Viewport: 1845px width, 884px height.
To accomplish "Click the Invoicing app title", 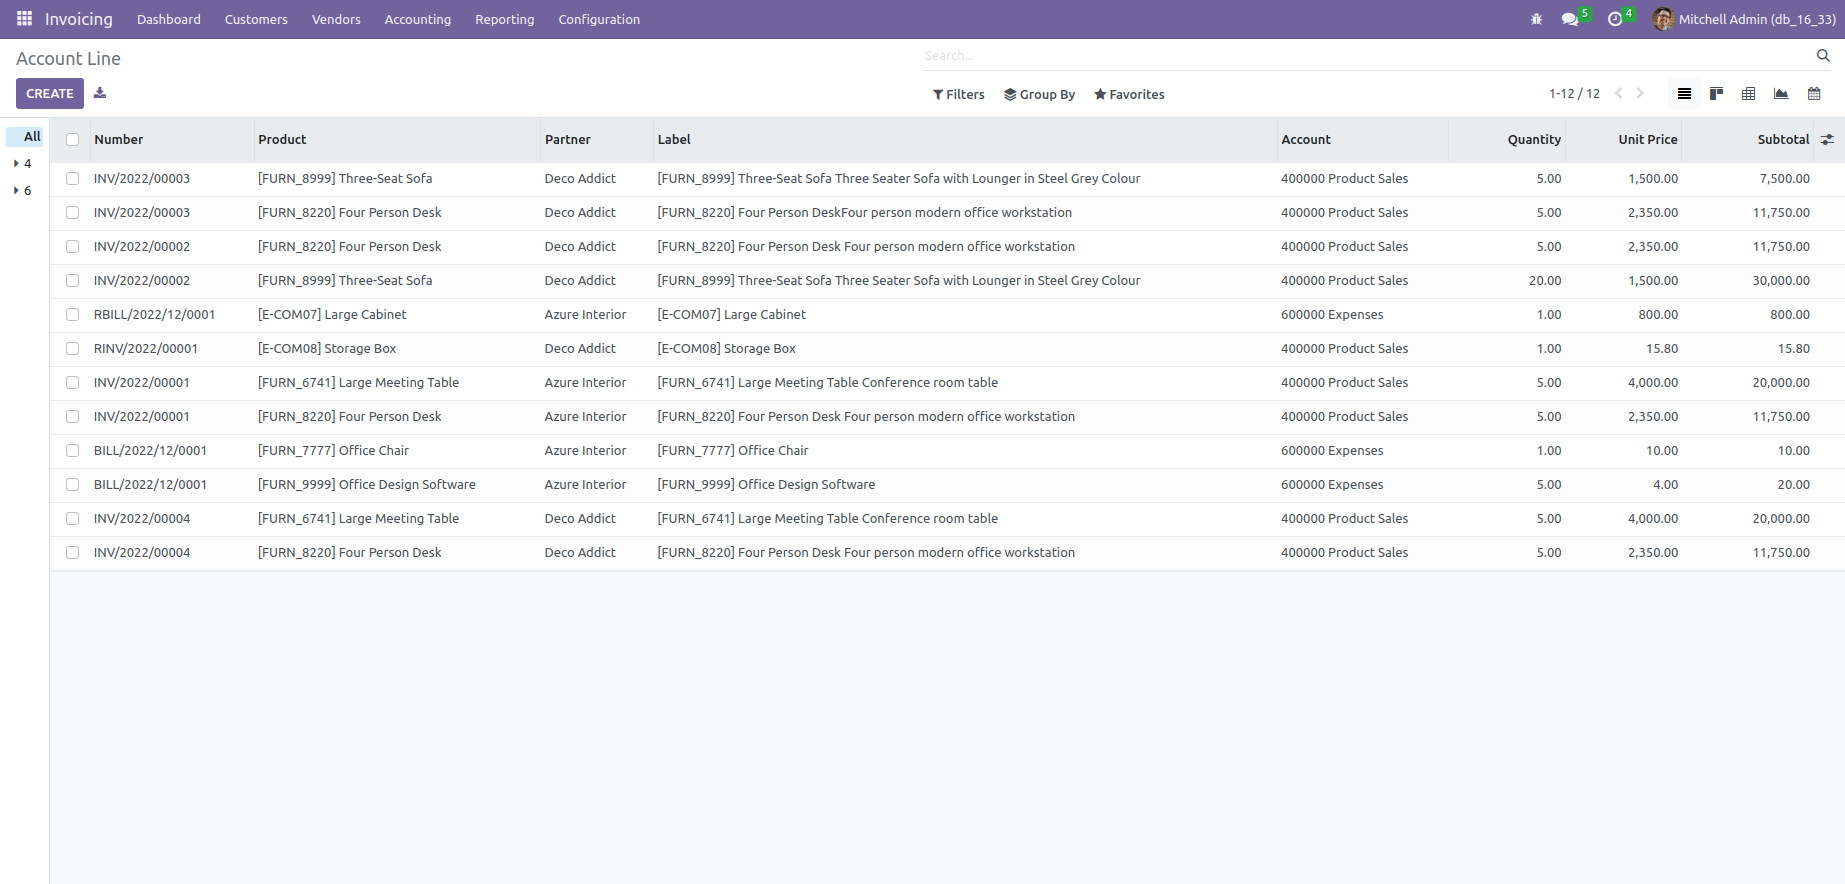I will coord(79,19).
